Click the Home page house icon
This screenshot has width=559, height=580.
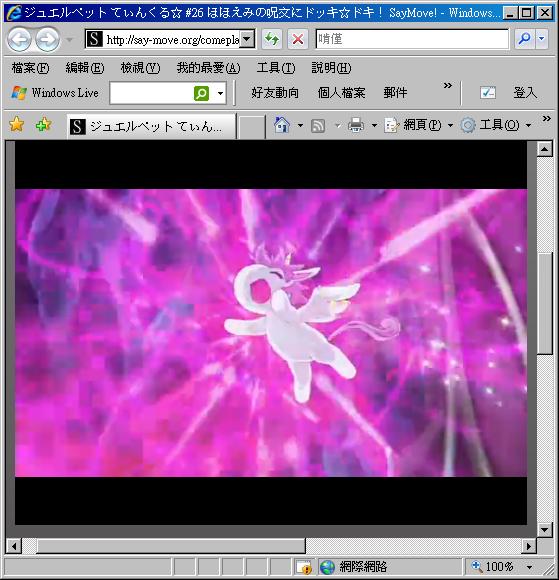(x=282, y=125)
